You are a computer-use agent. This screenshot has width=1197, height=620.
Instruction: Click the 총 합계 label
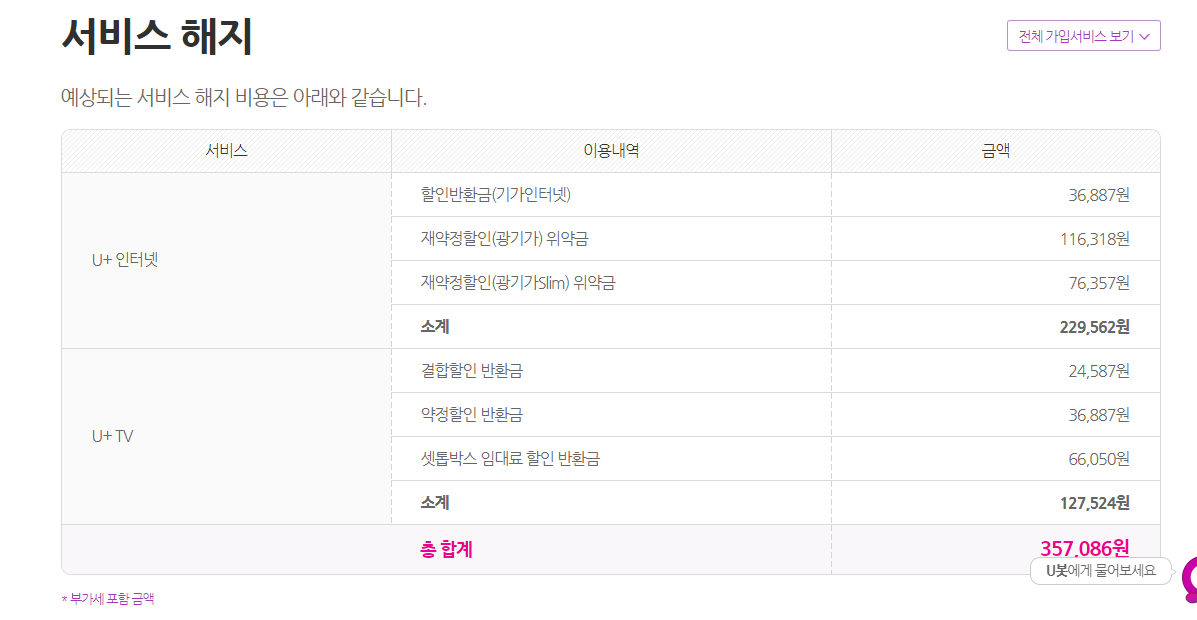tap(446, 549)
